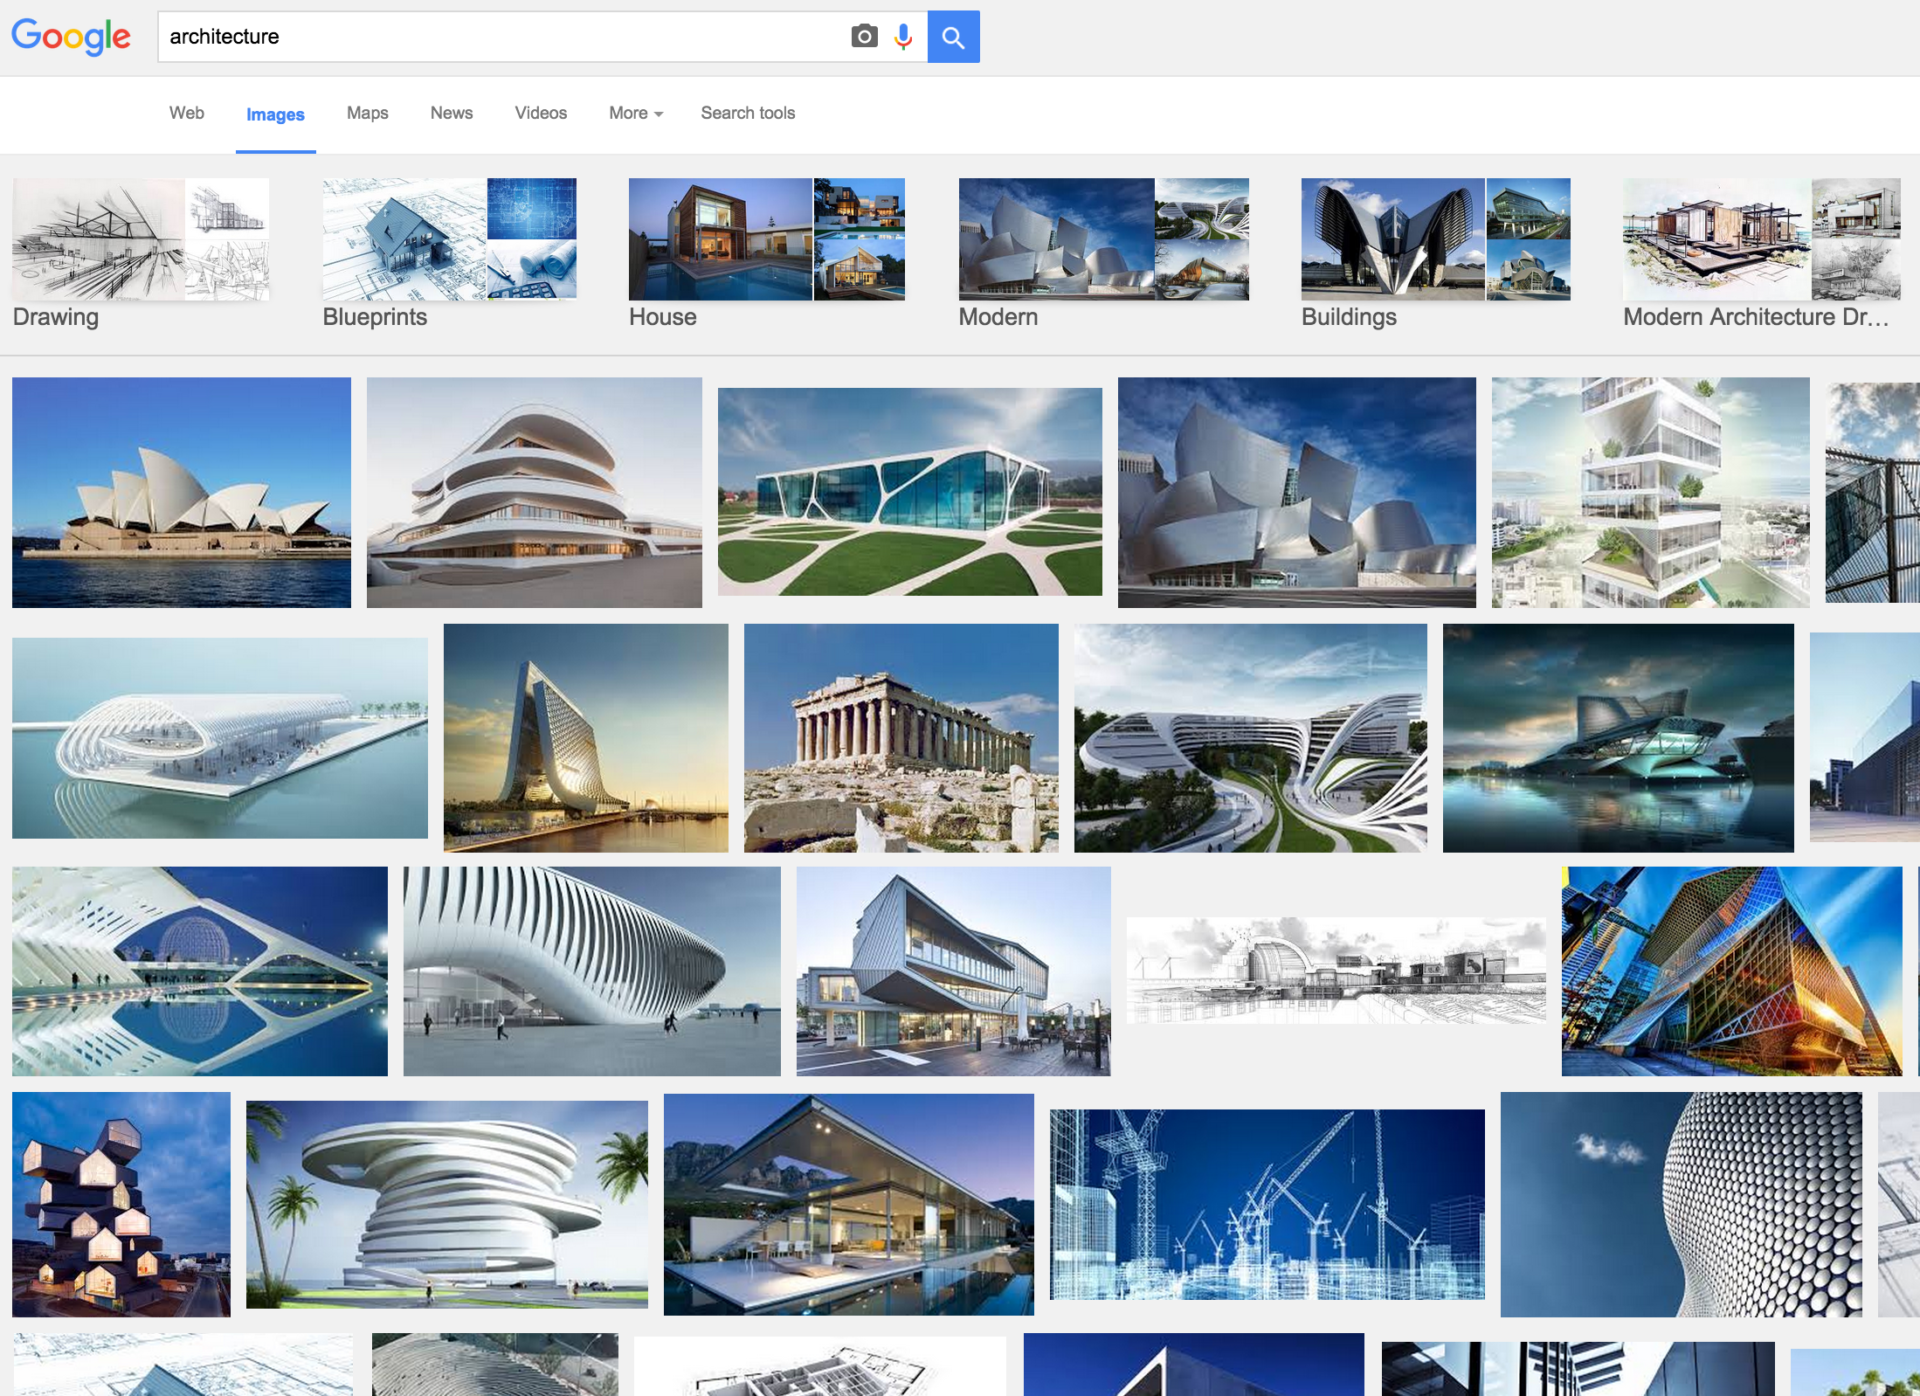
Task: Choose the House related category
Action: coord(766,240)
